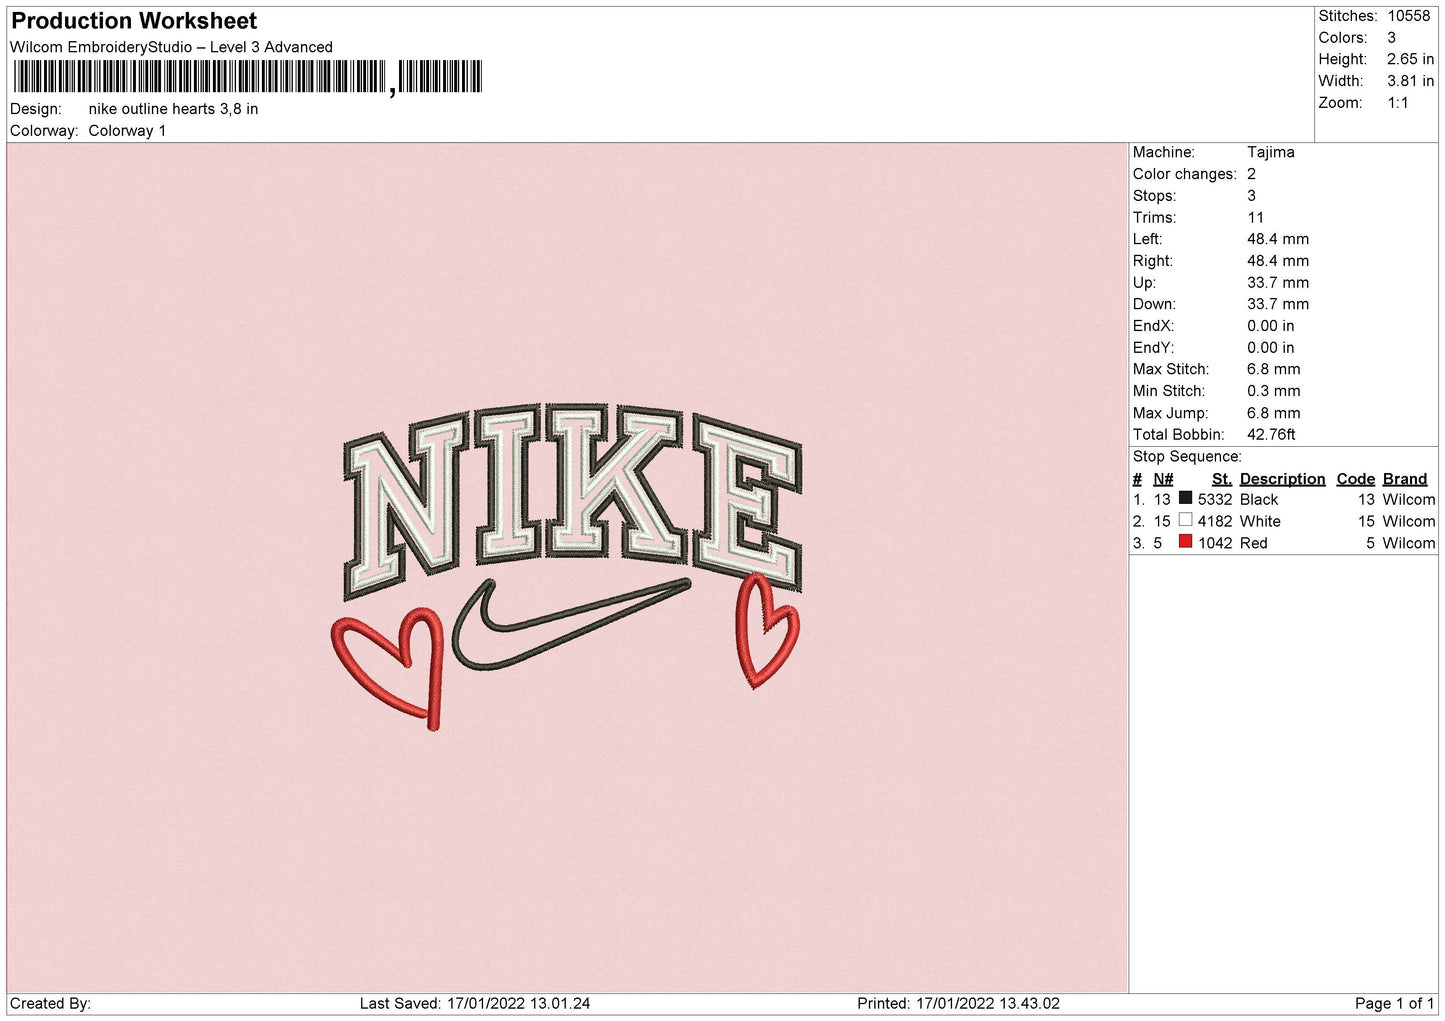Click the NIKE embroidery design preview
Screen dimensions: 1445x1021
[x=567, y=566]
